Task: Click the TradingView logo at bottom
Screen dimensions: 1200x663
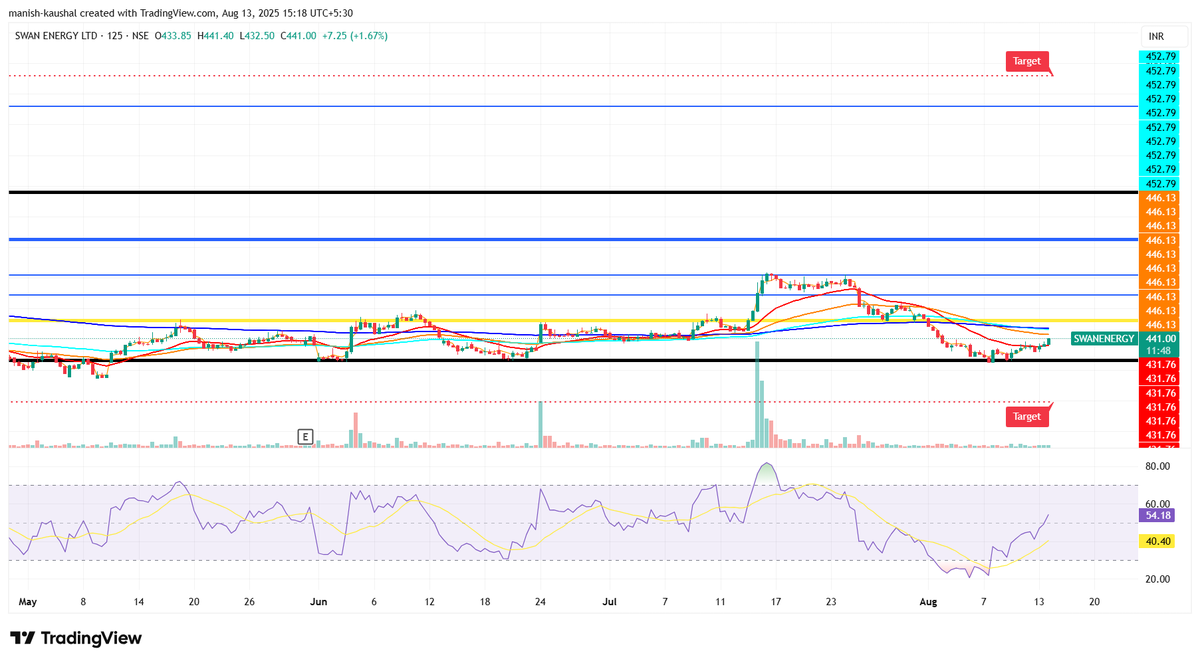Action: (x=76, y=638)
